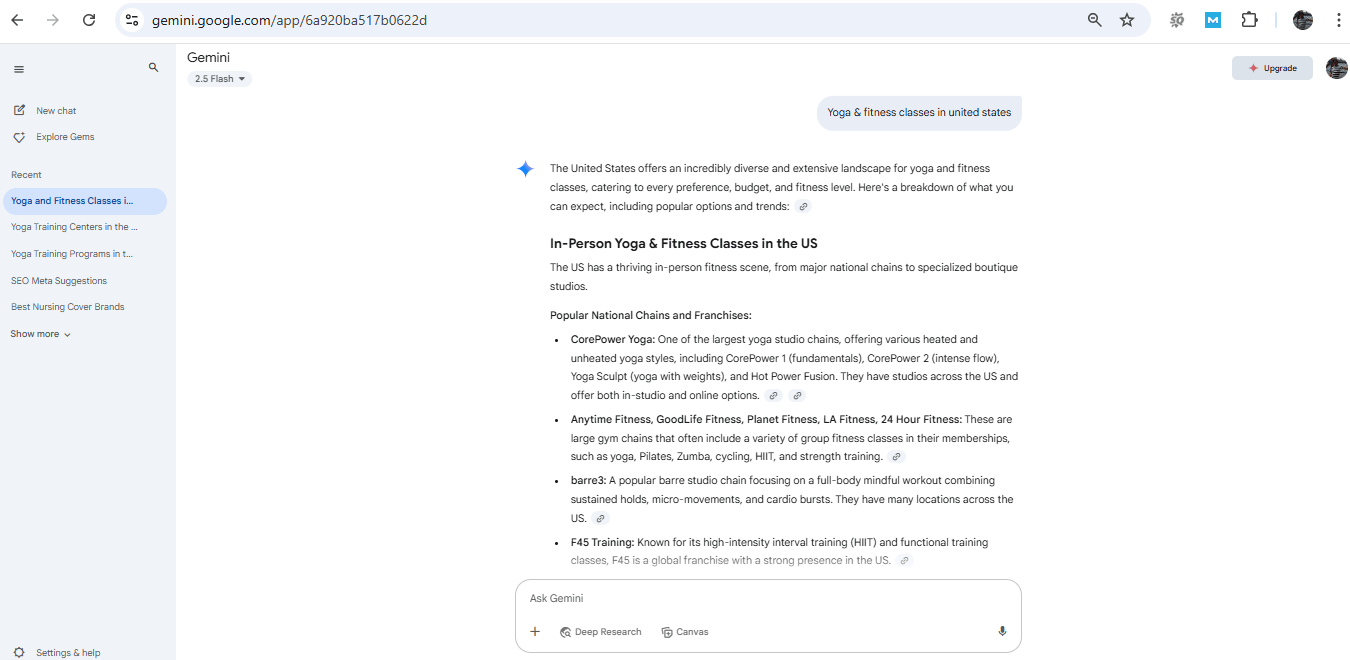Image resolution: width=1350 pixels, height=660 pixels.
Task: Reload the Gemini page
Action: click(89, 20)
